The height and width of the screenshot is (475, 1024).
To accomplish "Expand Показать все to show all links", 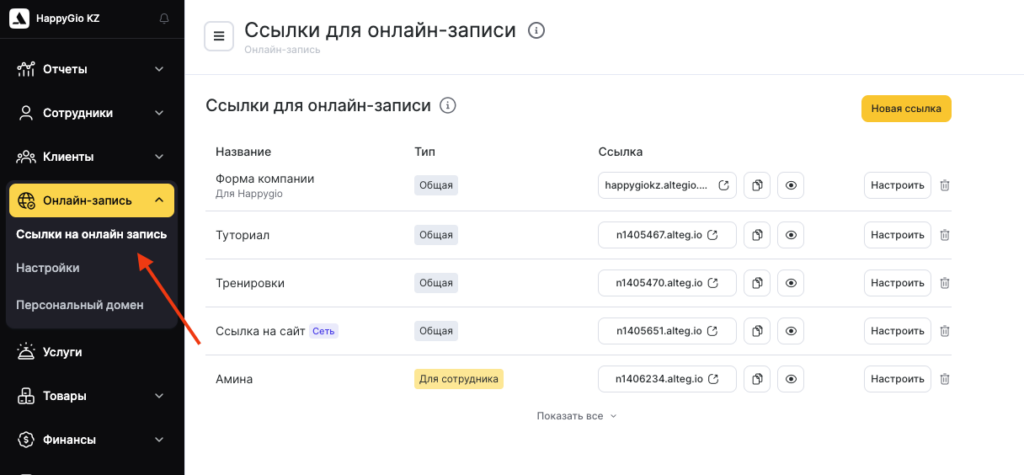I will [x=576, y=415].
